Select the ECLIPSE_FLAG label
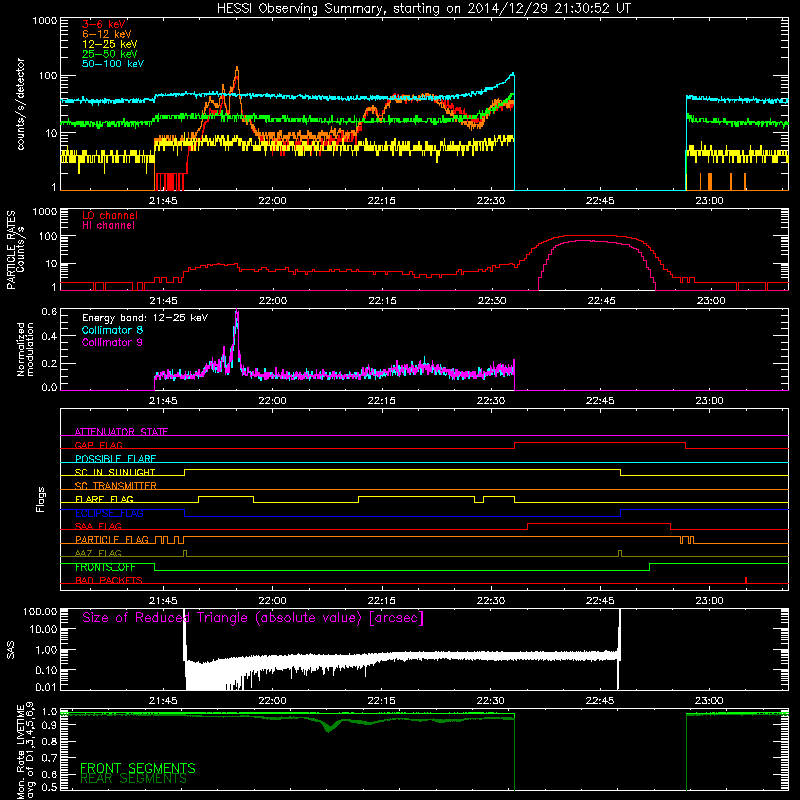The image size is (800, 800). (x=109, y=513)
